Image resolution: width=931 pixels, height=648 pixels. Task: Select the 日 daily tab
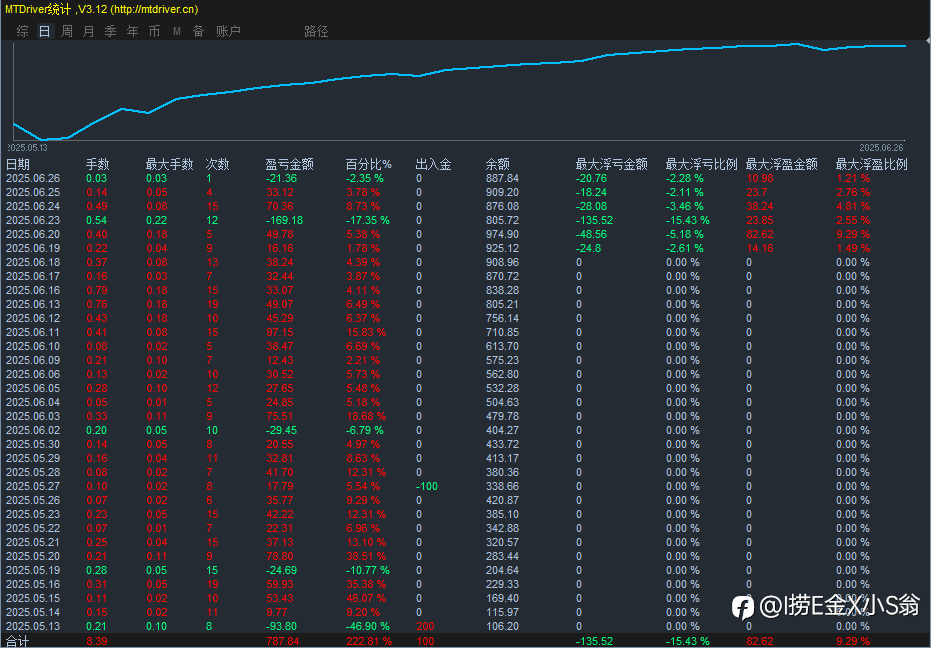point(45,31)
